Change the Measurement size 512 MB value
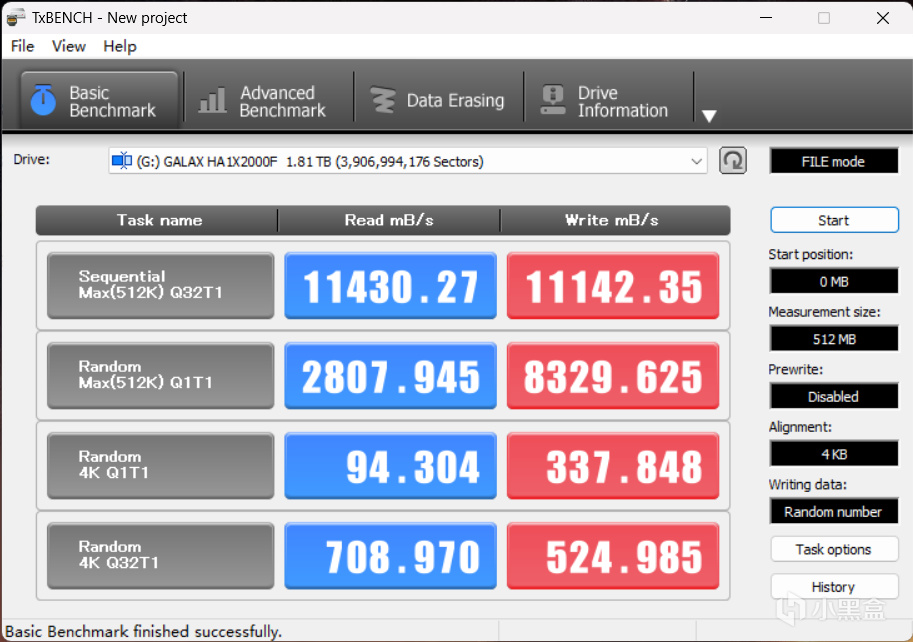The image size is (913, 642). (833, 339)
